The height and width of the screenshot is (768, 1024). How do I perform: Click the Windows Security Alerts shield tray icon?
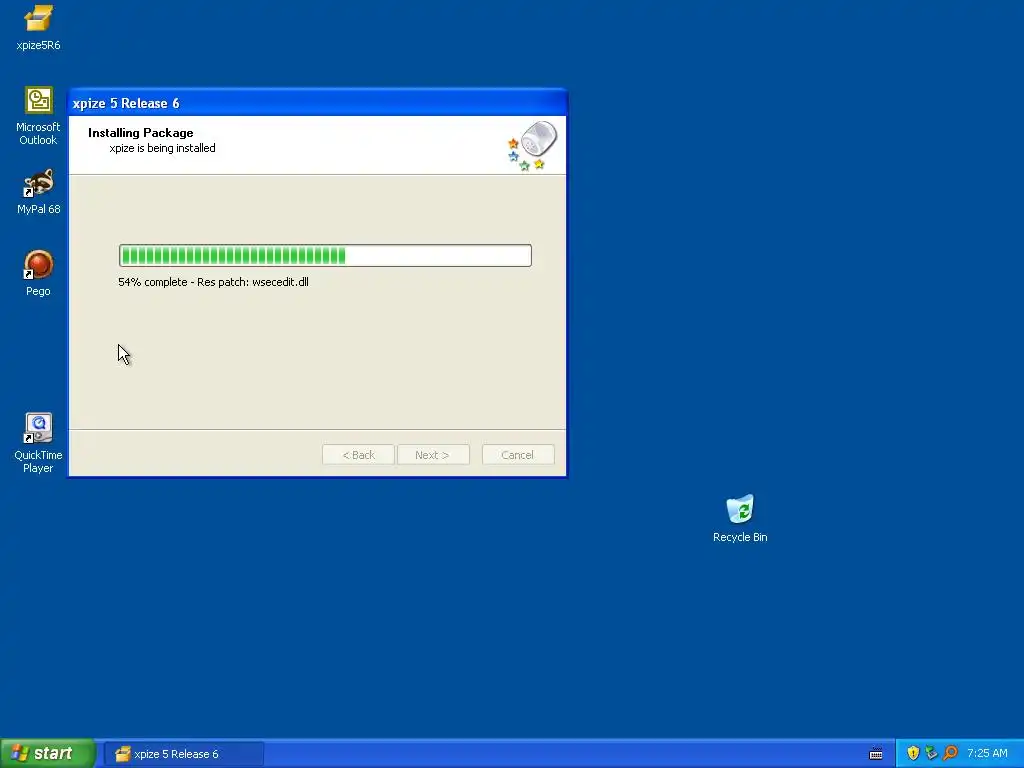click(913, 753)
